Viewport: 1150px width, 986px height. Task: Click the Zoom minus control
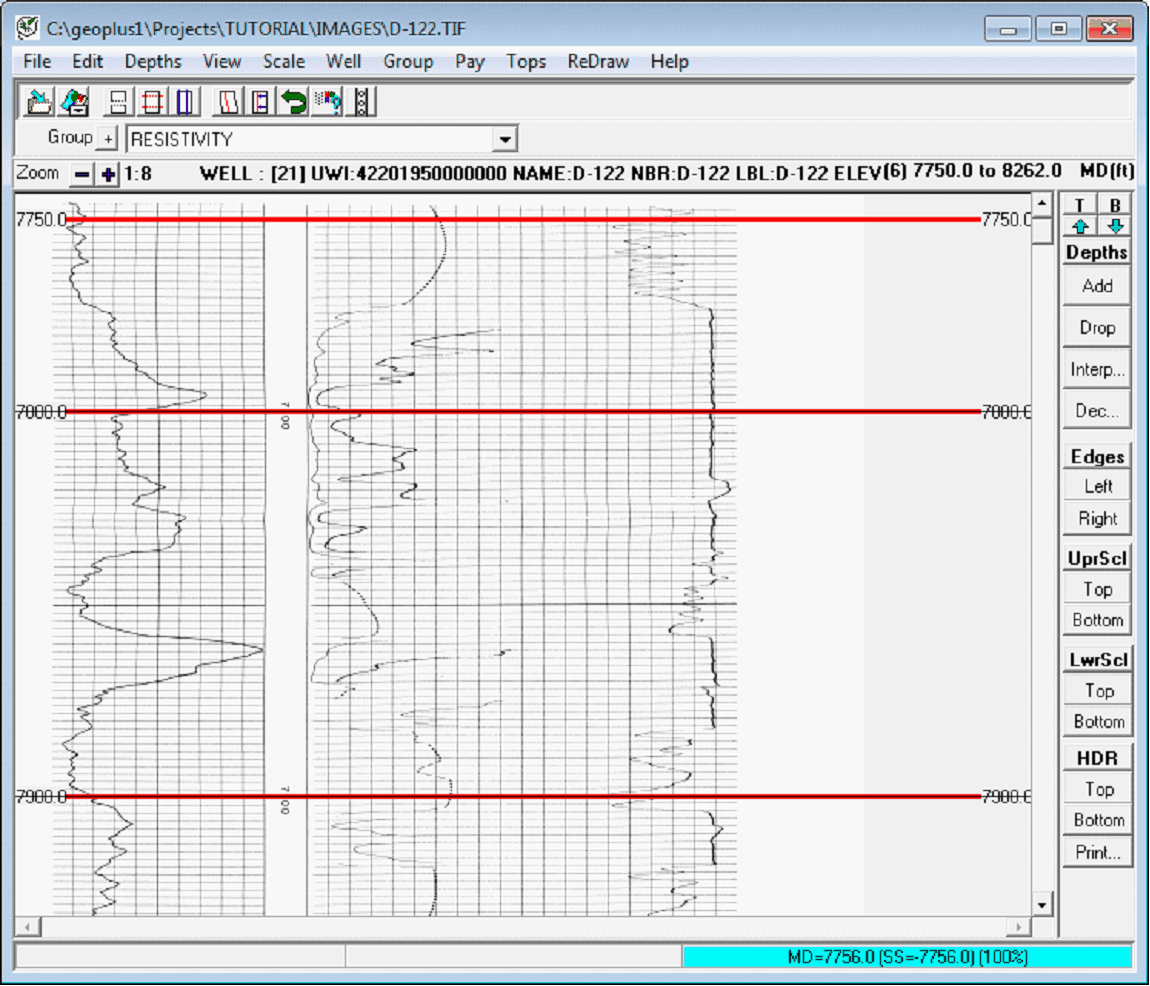coord(81,172)
